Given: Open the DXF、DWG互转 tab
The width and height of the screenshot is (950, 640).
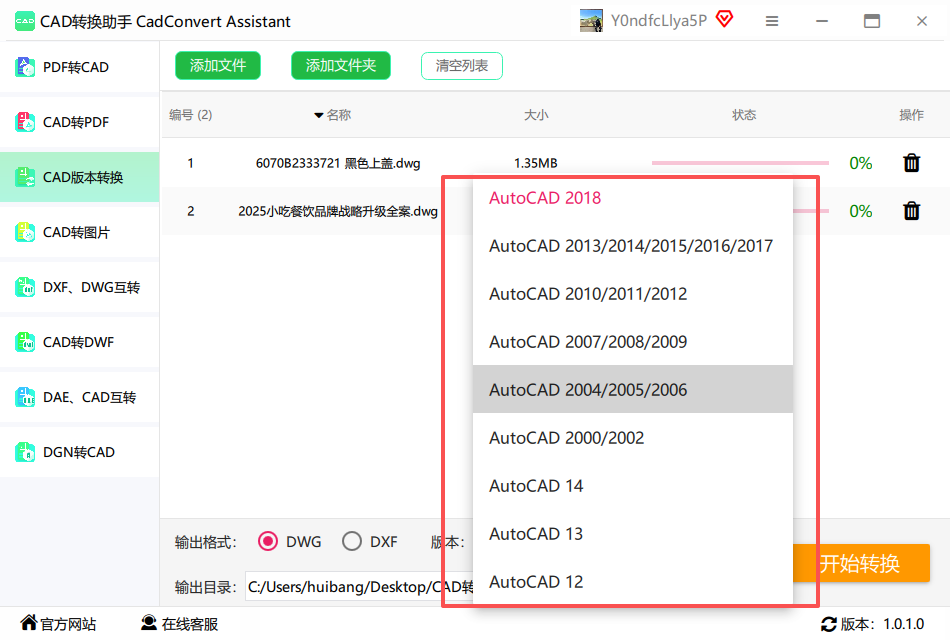Looking at the screenshot, I should [79, 287].
